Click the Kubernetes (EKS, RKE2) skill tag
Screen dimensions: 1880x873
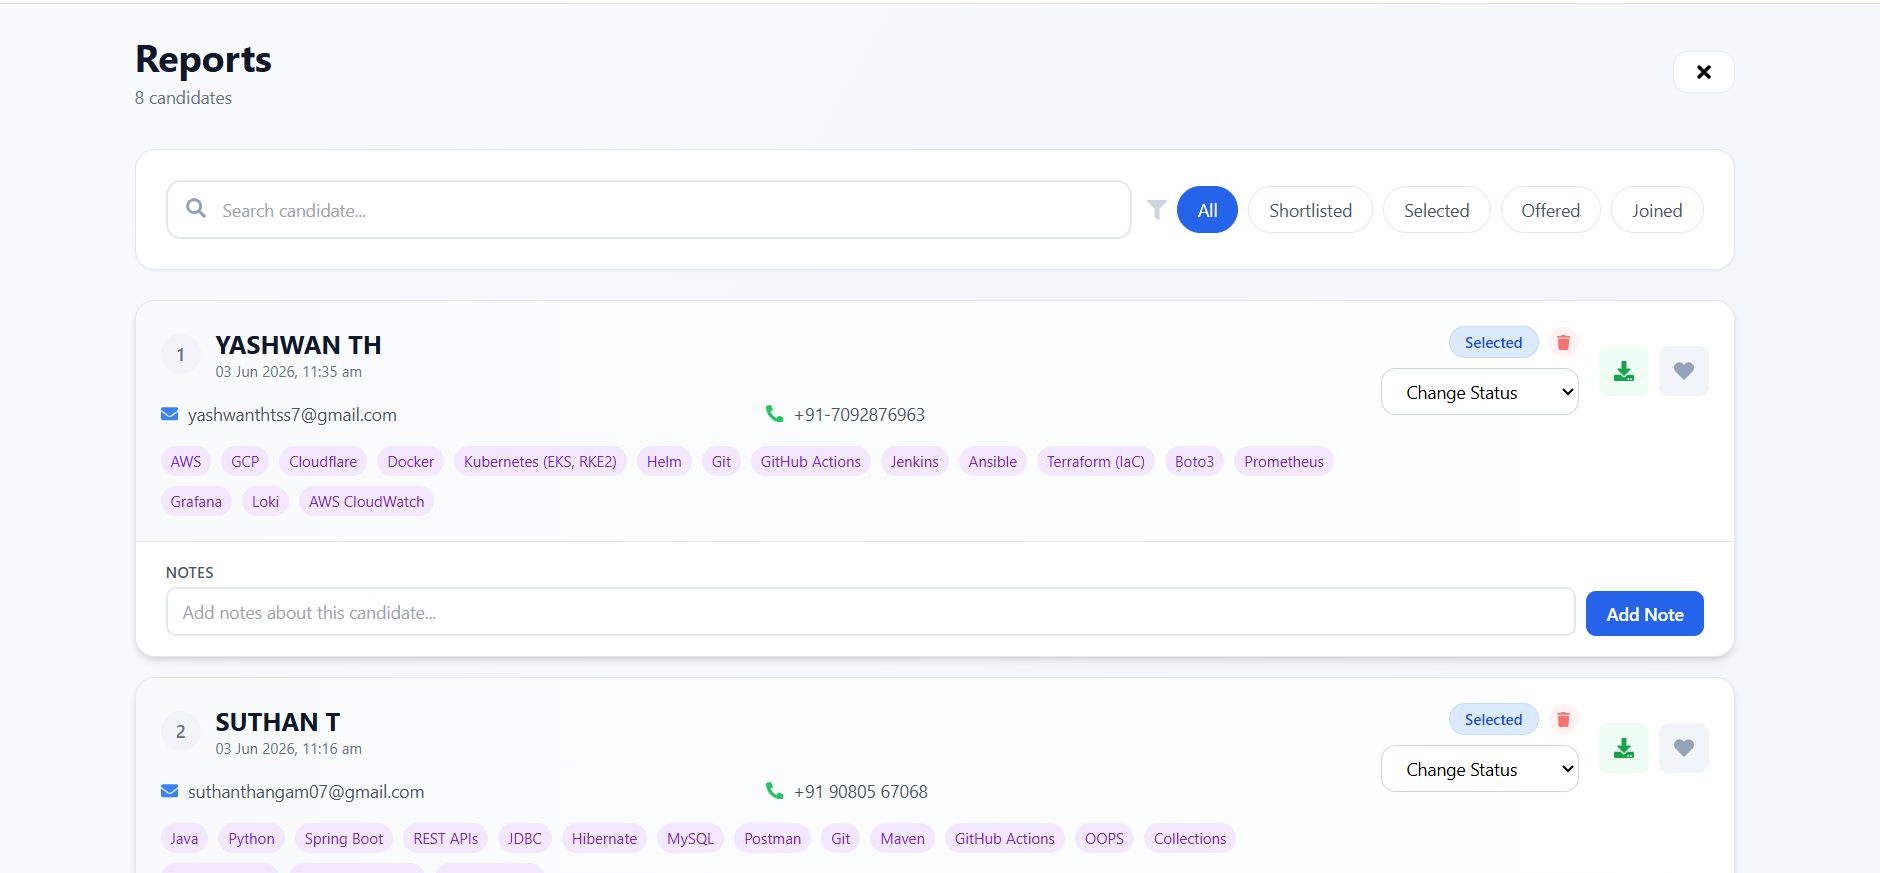540,462
